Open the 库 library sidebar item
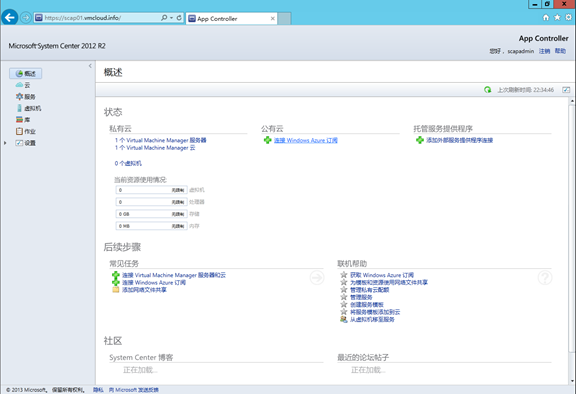 coord(23,120)
